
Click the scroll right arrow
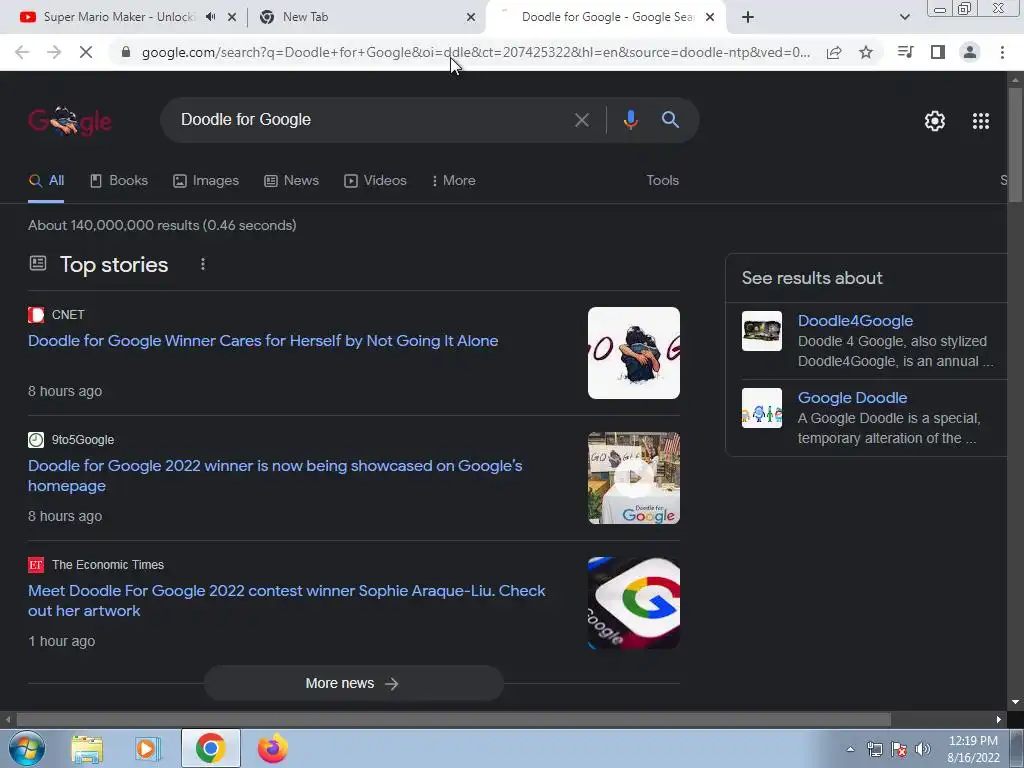[999, 719]
